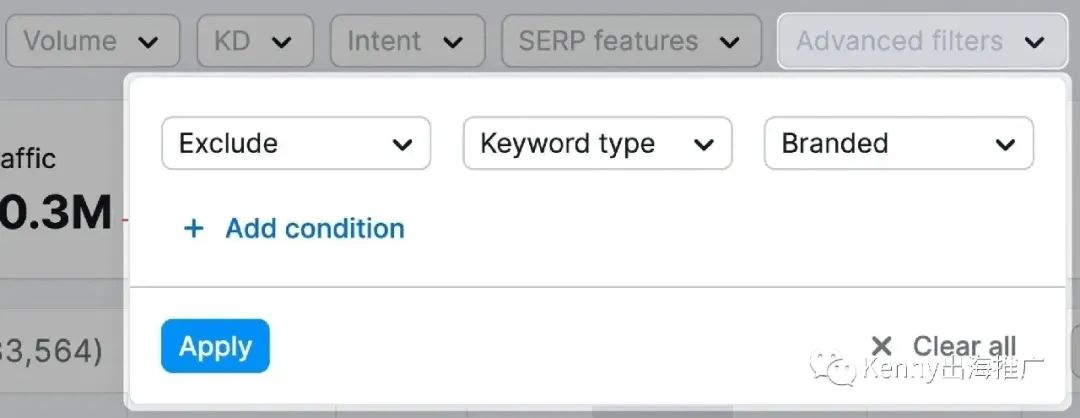Click the chevron arrow in the Exclude box
Screen dimensions: 1080x418
(x=402, y=145)
